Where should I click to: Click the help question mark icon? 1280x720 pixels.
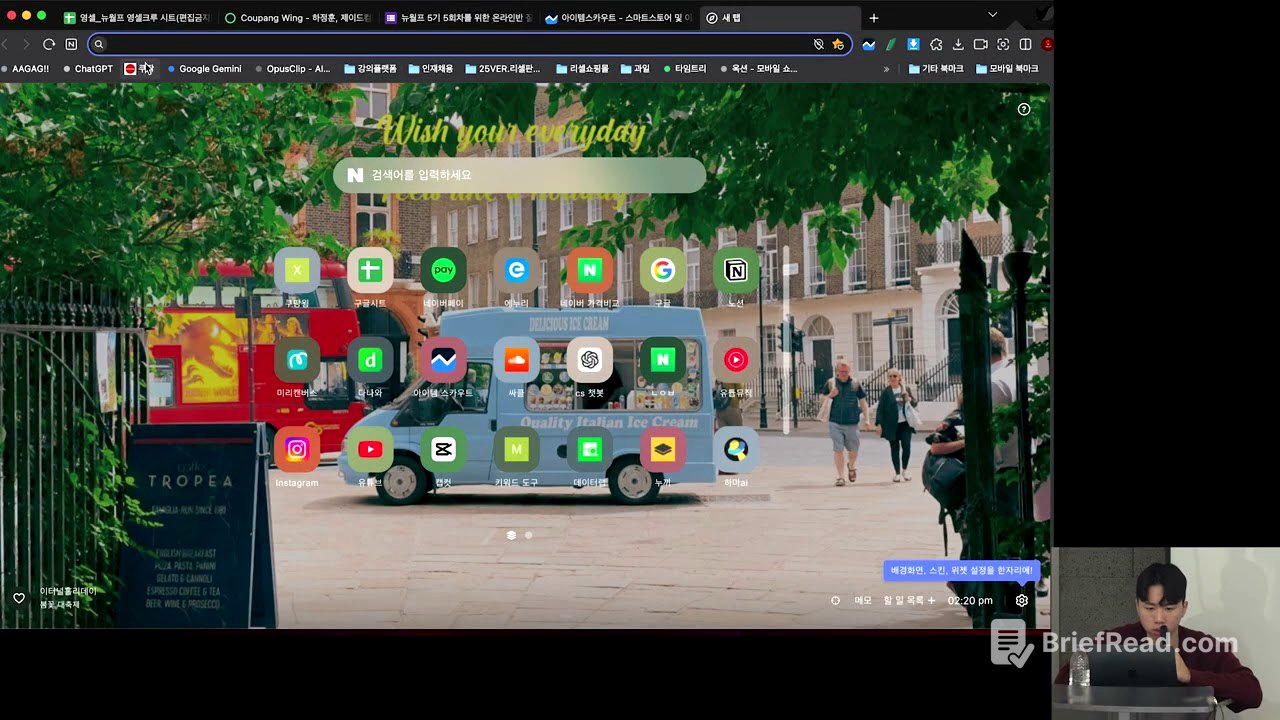[x=1023, y=109]
